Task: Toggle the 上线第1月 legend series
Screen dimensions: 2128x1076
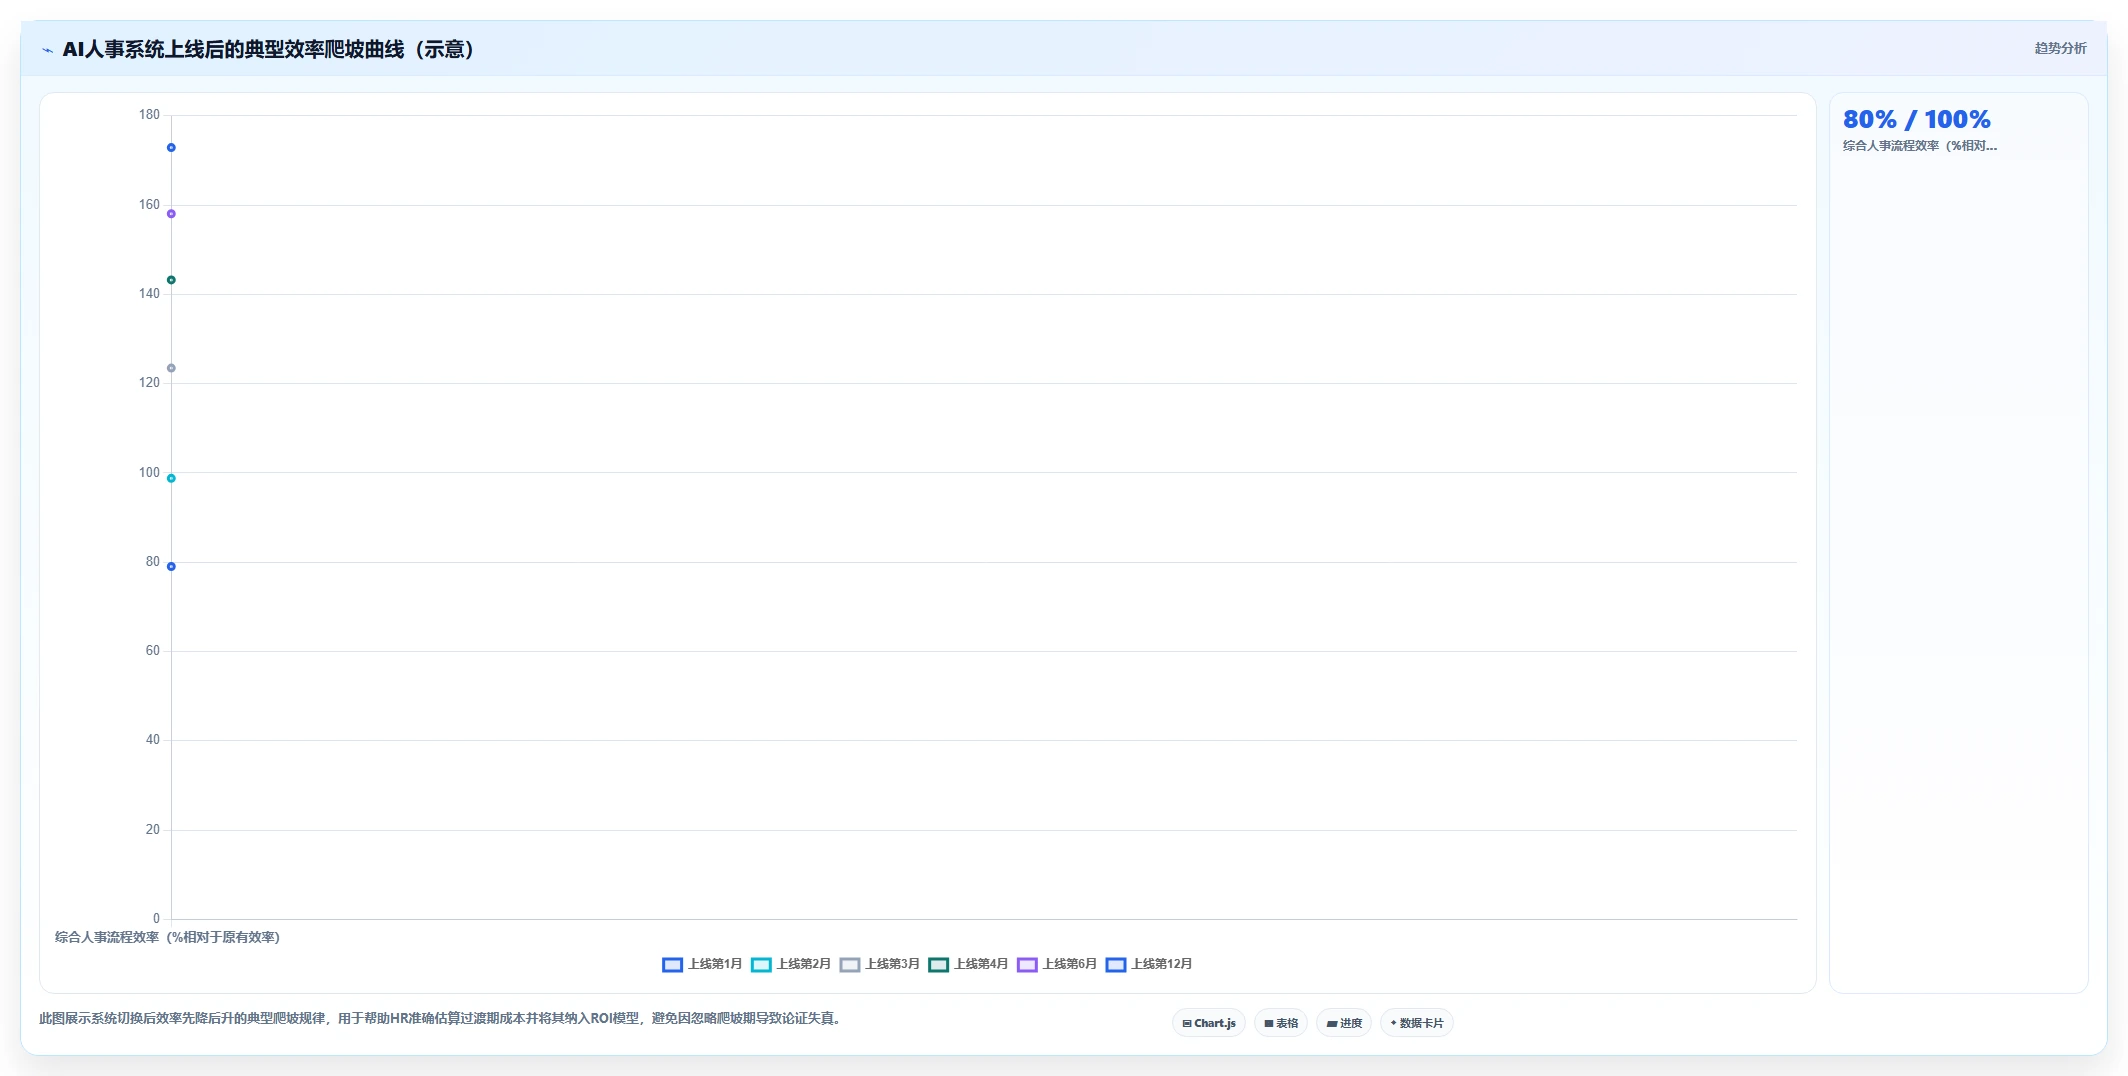Action: click(702, 964)
